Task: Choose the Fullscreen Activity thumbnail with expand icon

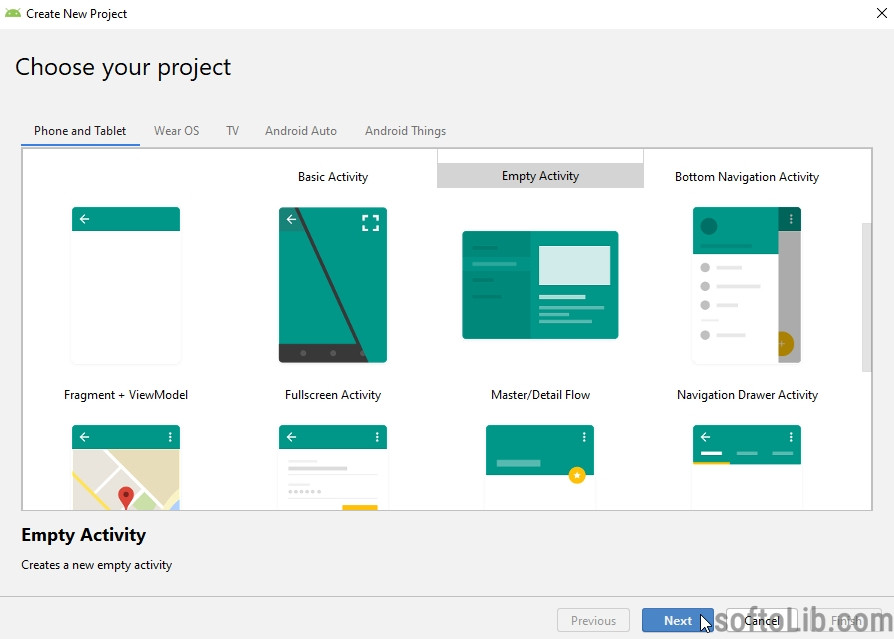Action: [333, 285]
